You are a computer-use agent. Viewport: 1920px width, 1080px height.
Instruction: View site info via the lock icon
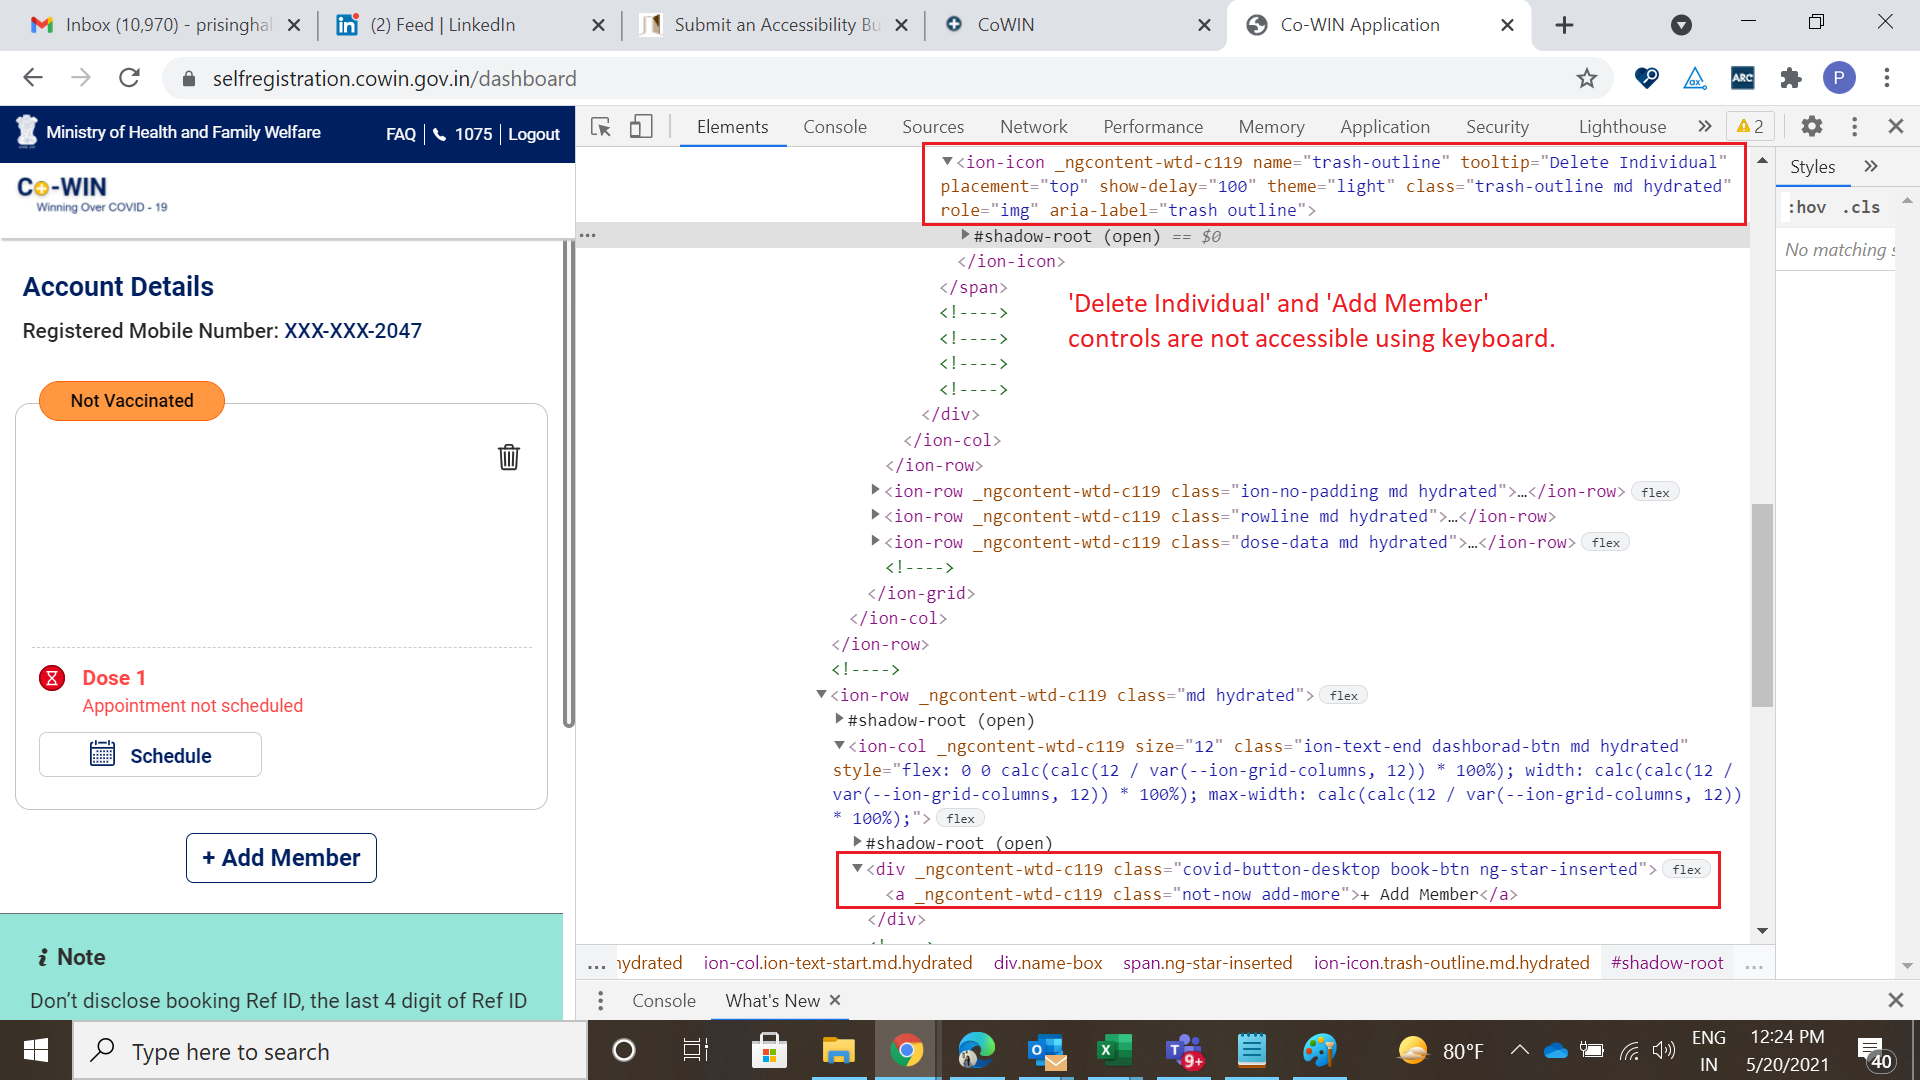pos(188,78)
